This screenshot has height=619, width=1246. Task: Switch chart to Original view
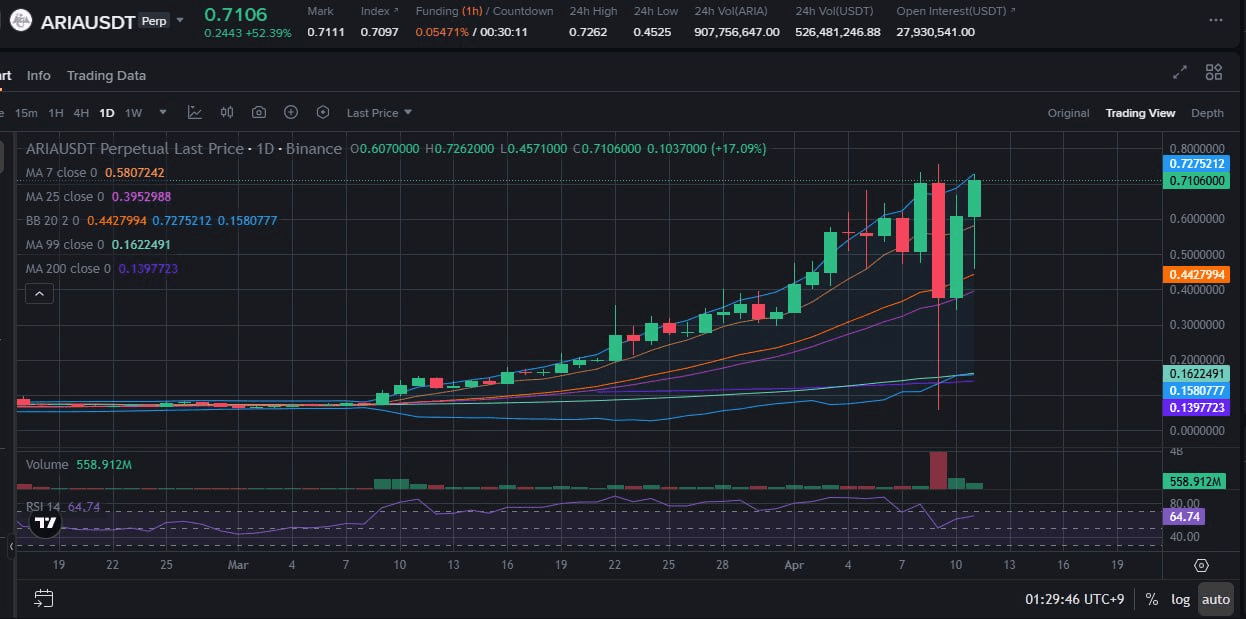1068,113
